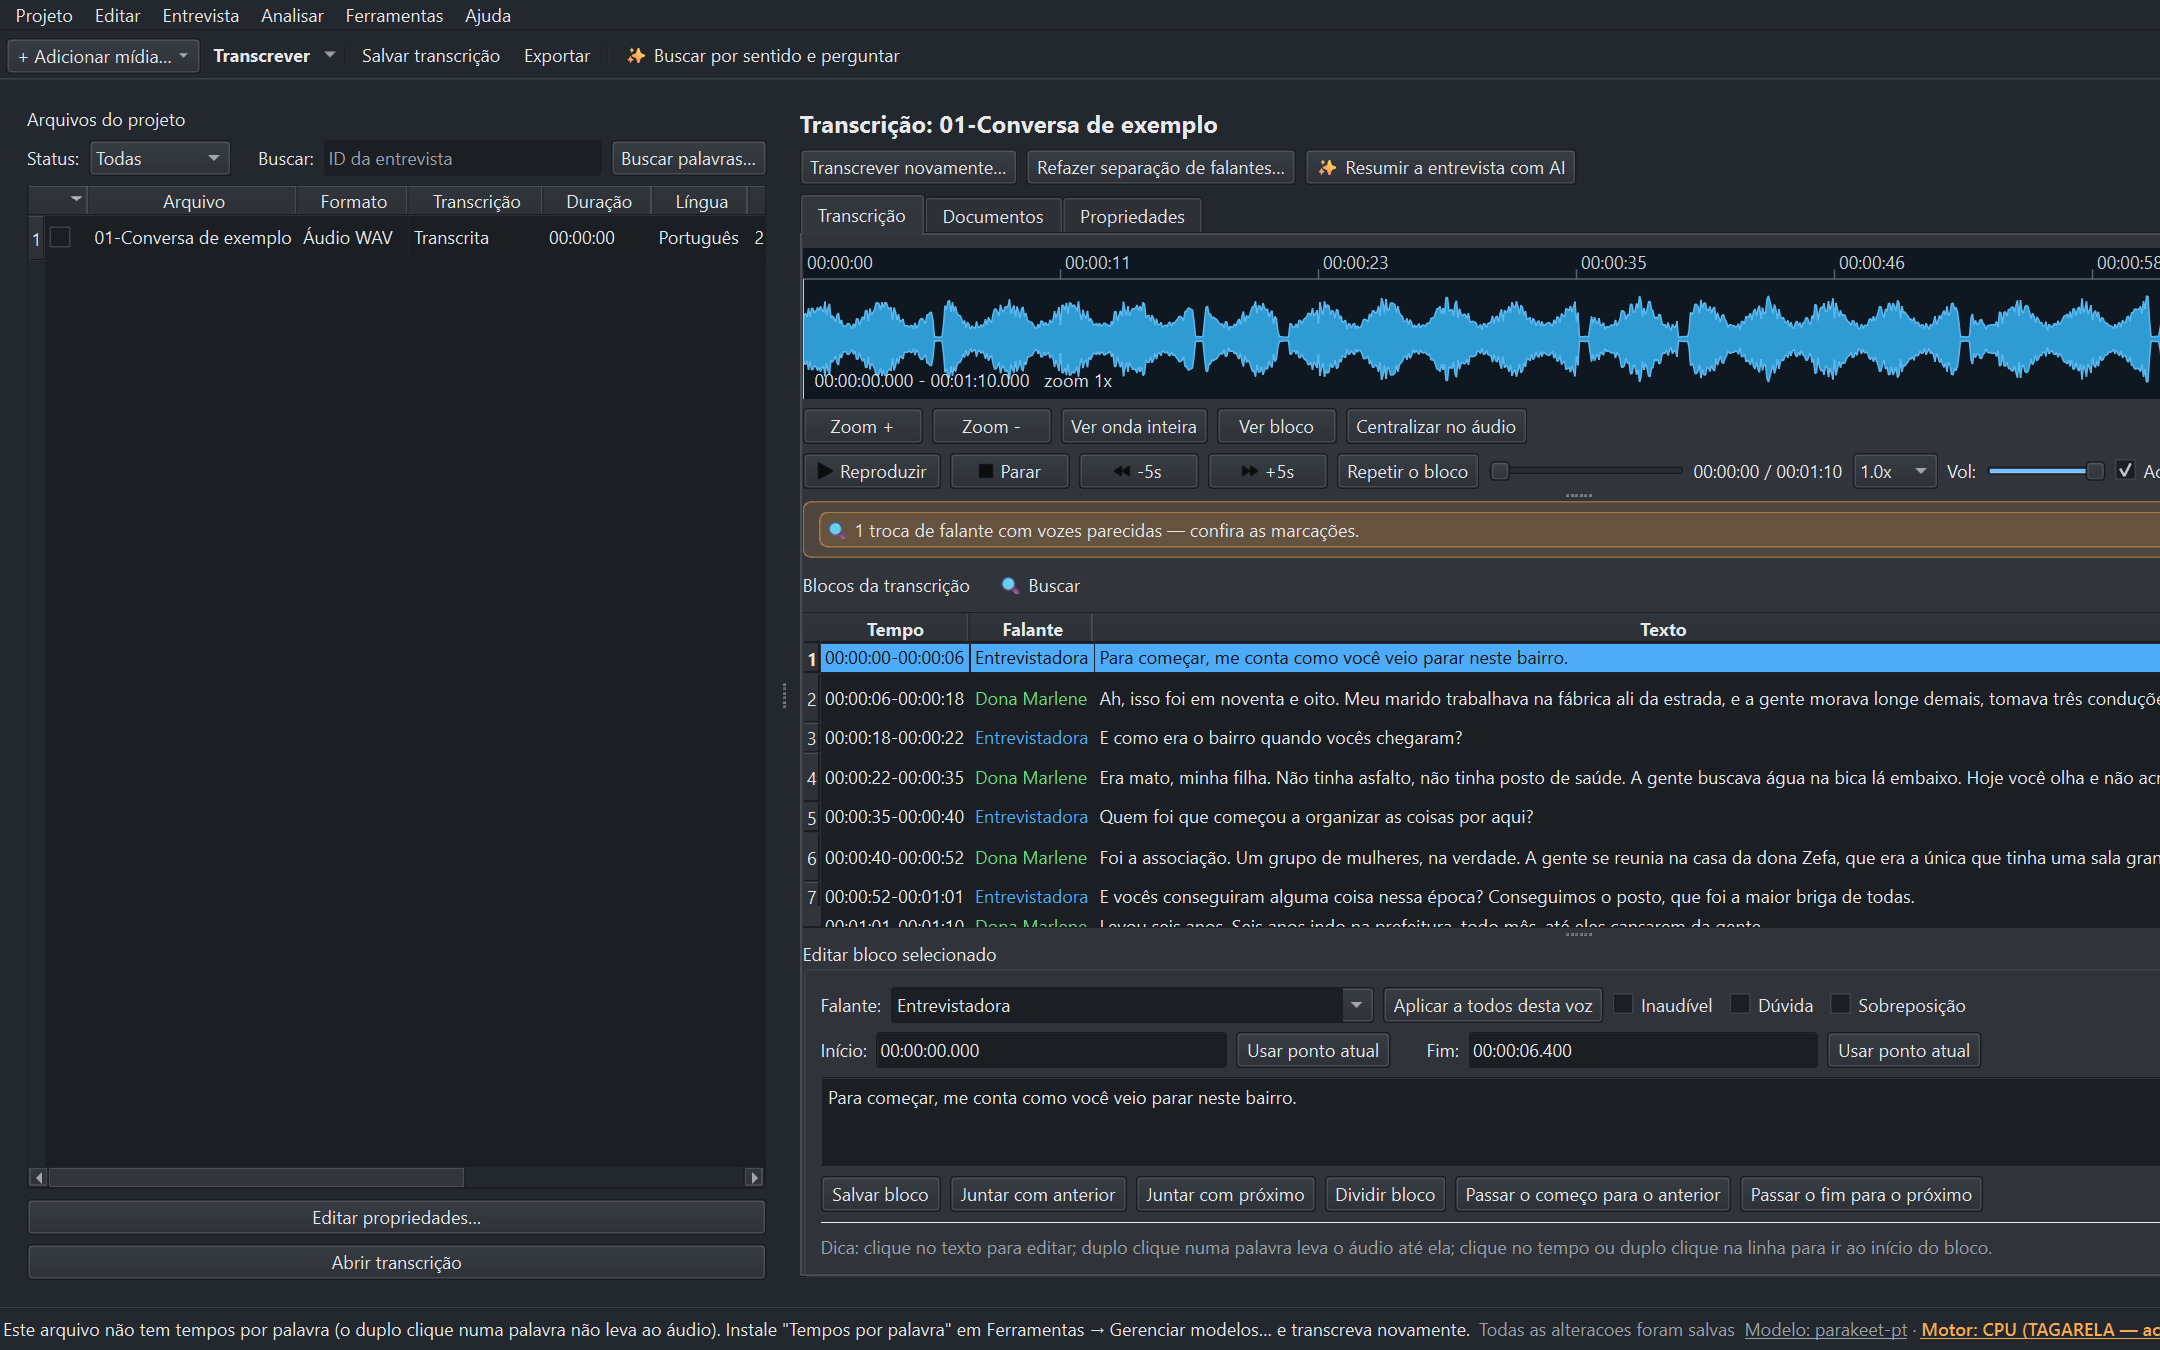The height and width of the screenshot is (1350, 2160).
Task: Uncheck the checkbox next to the volume slider
Action: pyautogui.click(x=2126, y=471)
